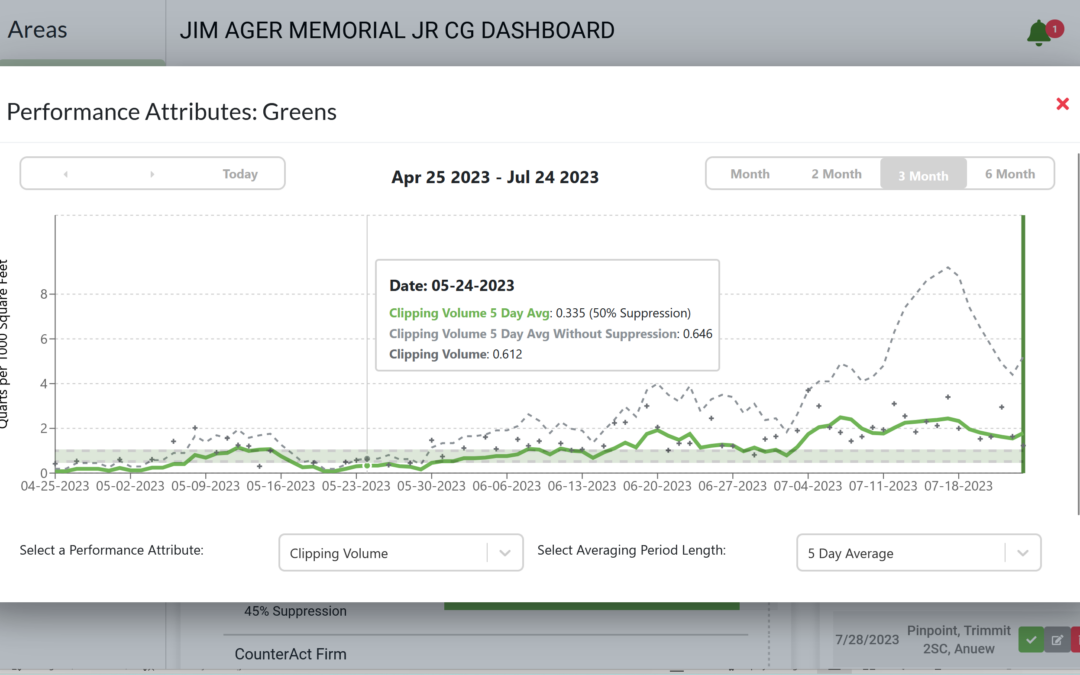Click the 07-18-2023 axis date label
This screenshot has height=675, width=1080.
(958, 486)
